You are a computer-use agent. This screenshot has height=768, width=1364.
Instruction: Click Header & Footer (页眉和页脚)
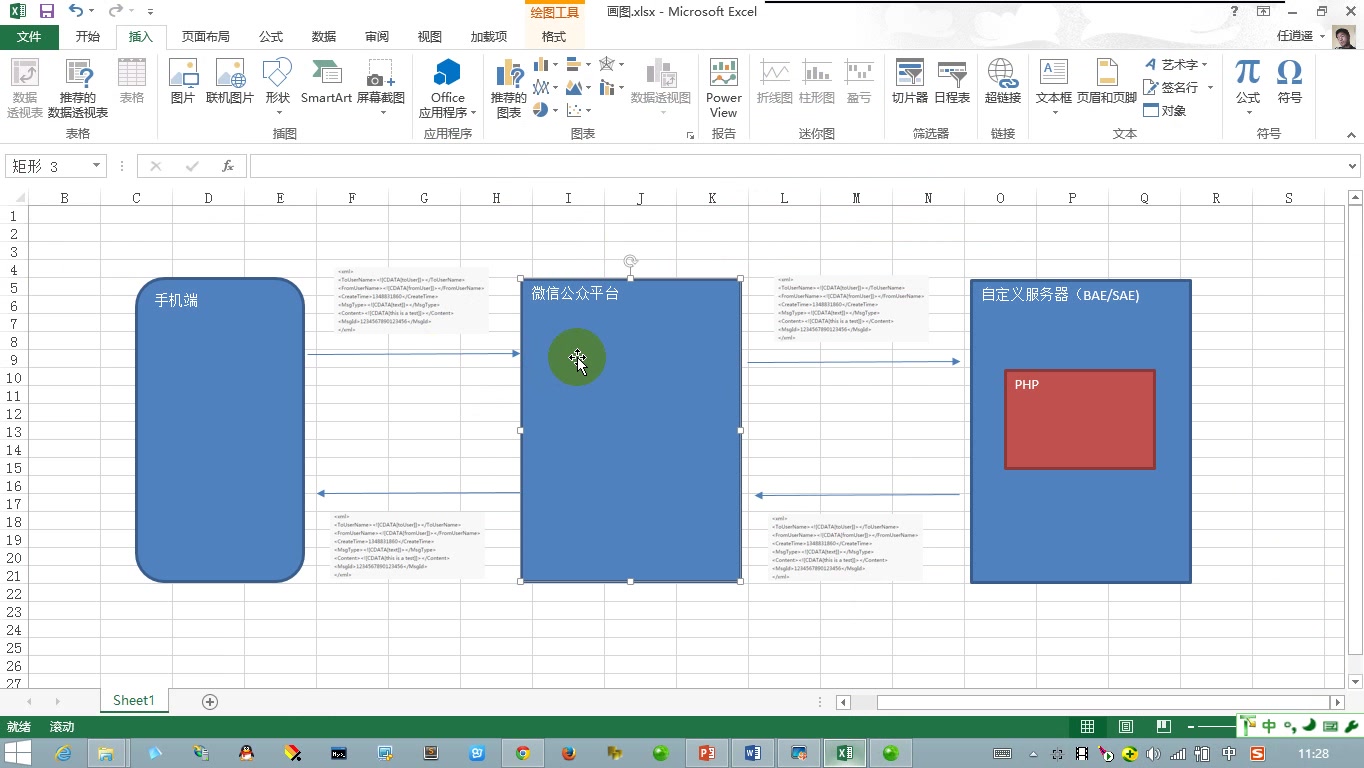pyautogui.click(x=1106, y=82)
